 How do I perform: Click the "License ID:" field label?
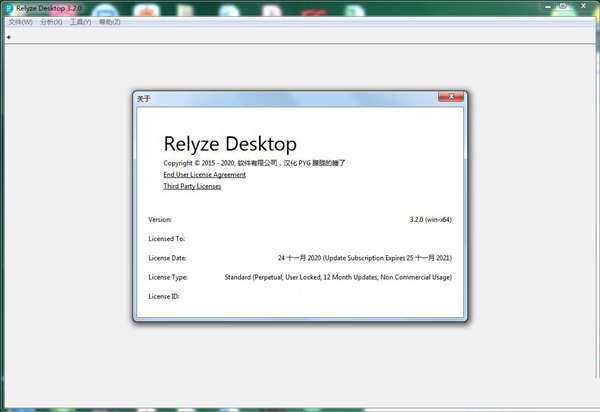pyautogui.click(x=163, y=296)
